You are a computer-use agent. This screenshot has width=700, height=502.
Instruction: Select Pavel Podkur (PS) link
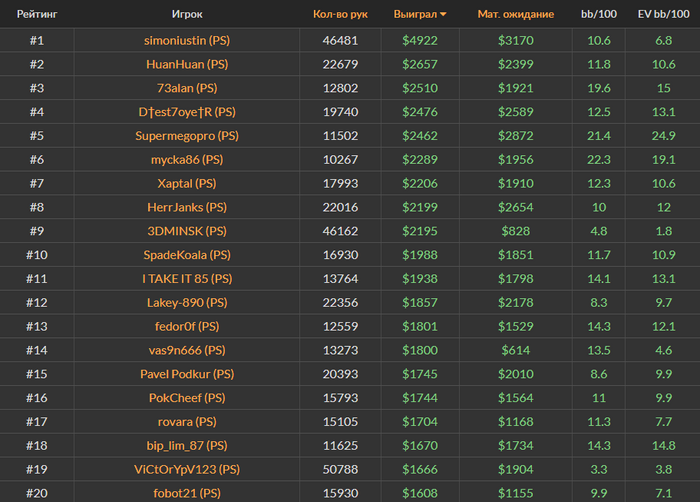point(187,374)
